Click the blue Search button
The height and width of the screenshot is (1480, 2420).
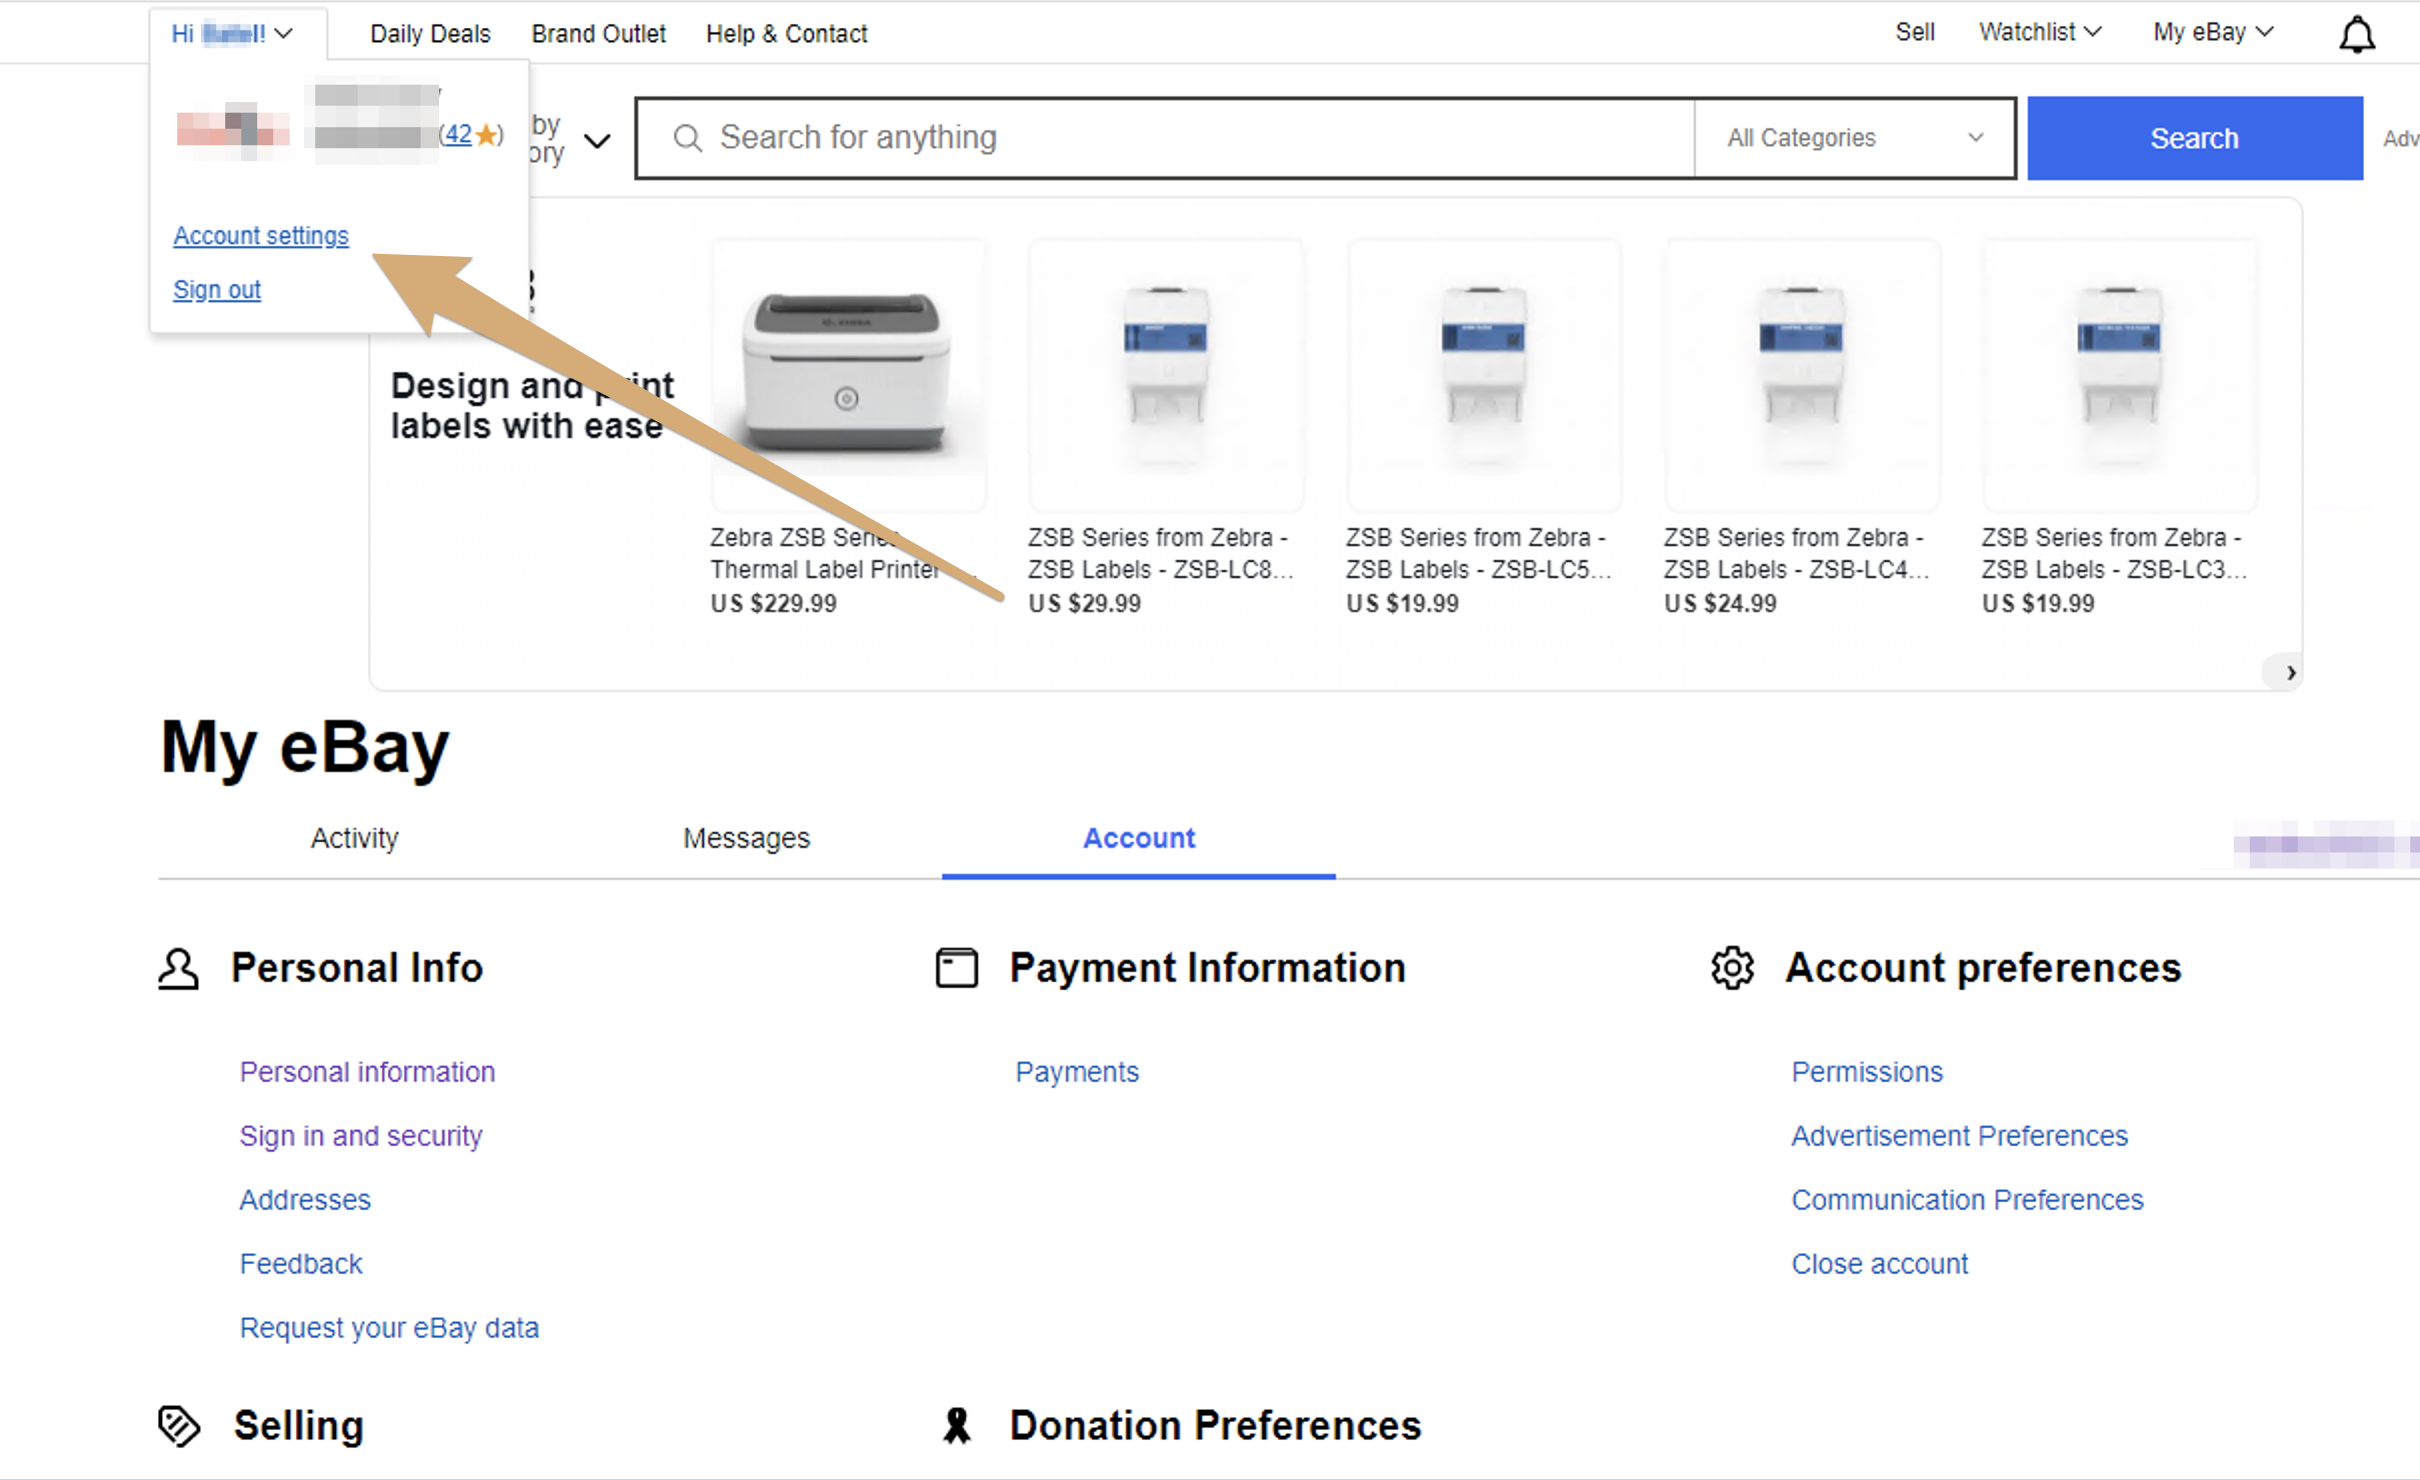click(x=2195, y=138)
